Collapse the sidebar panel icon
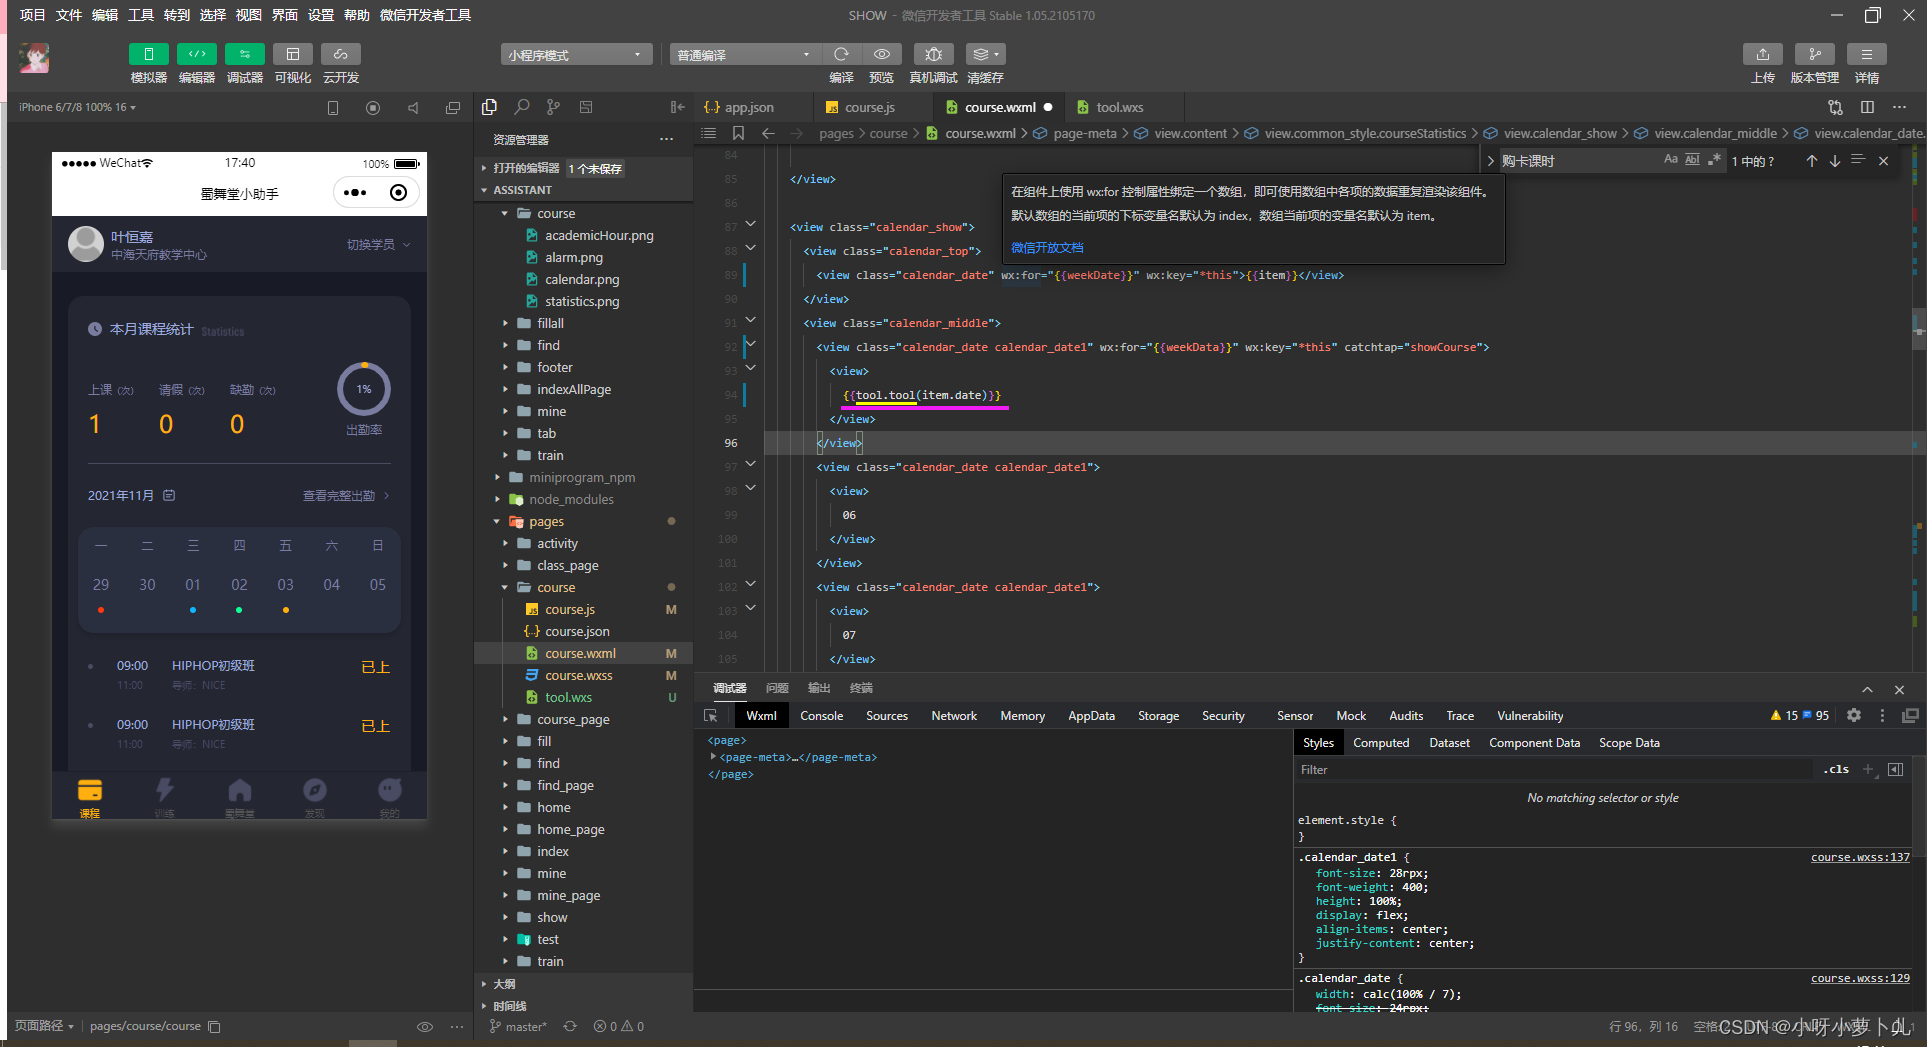The image size is (1927, 1047). (x=677, y=107)
